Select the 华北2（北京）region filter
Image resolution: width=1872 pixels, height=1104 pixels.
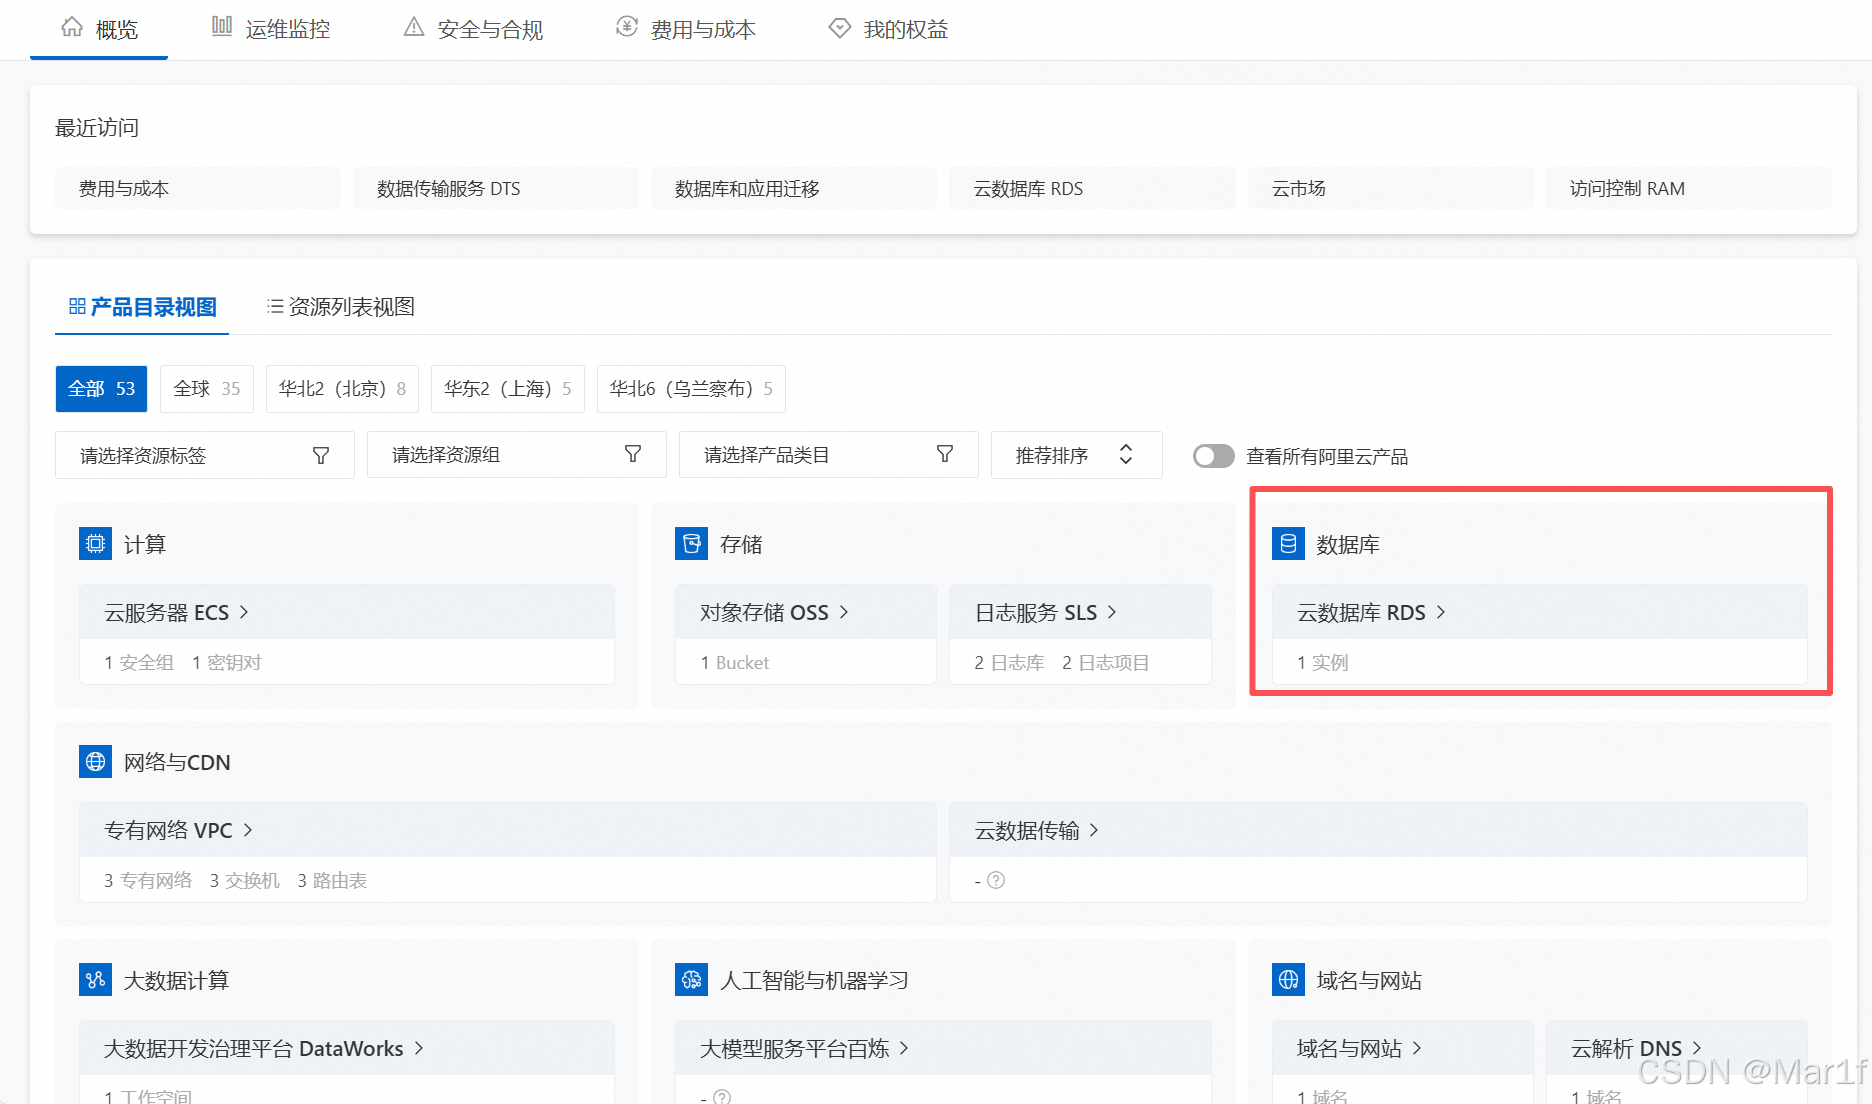(x=342, y=389)
